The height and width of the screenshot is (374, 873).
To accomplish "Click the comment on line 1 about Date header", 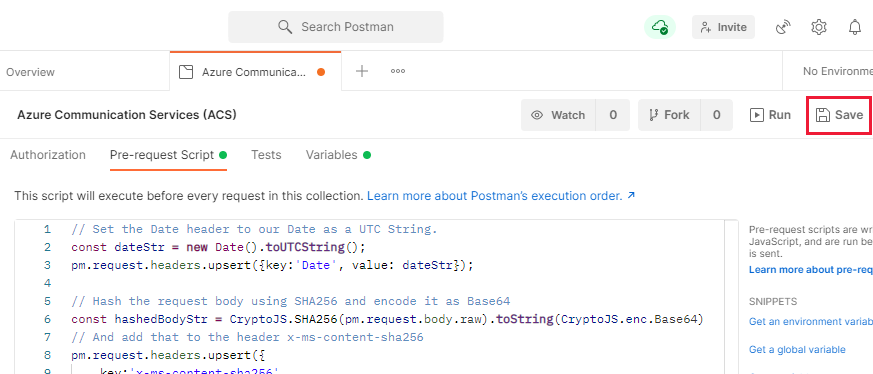I will pos(254,229).
